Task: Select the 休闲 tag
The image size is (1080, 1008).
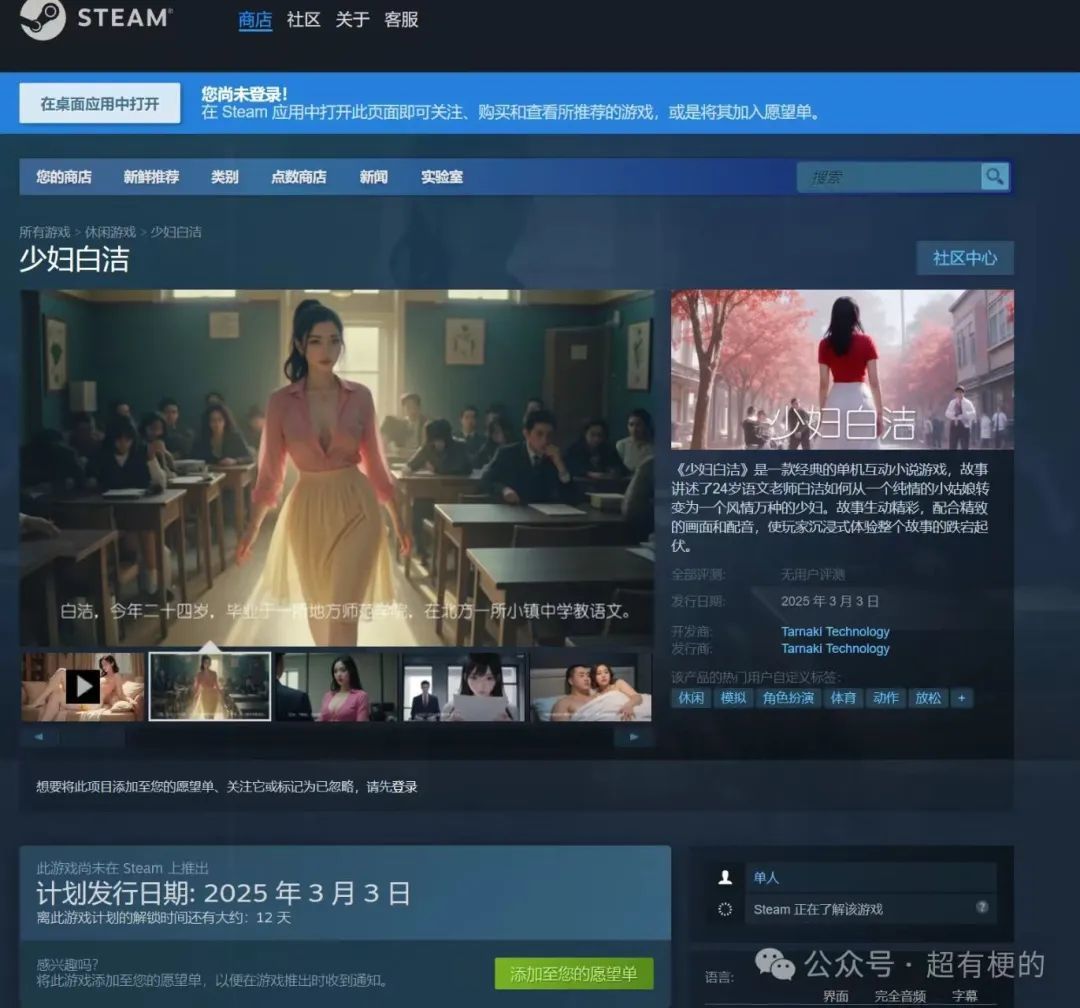Action: (x=691, y=698)
